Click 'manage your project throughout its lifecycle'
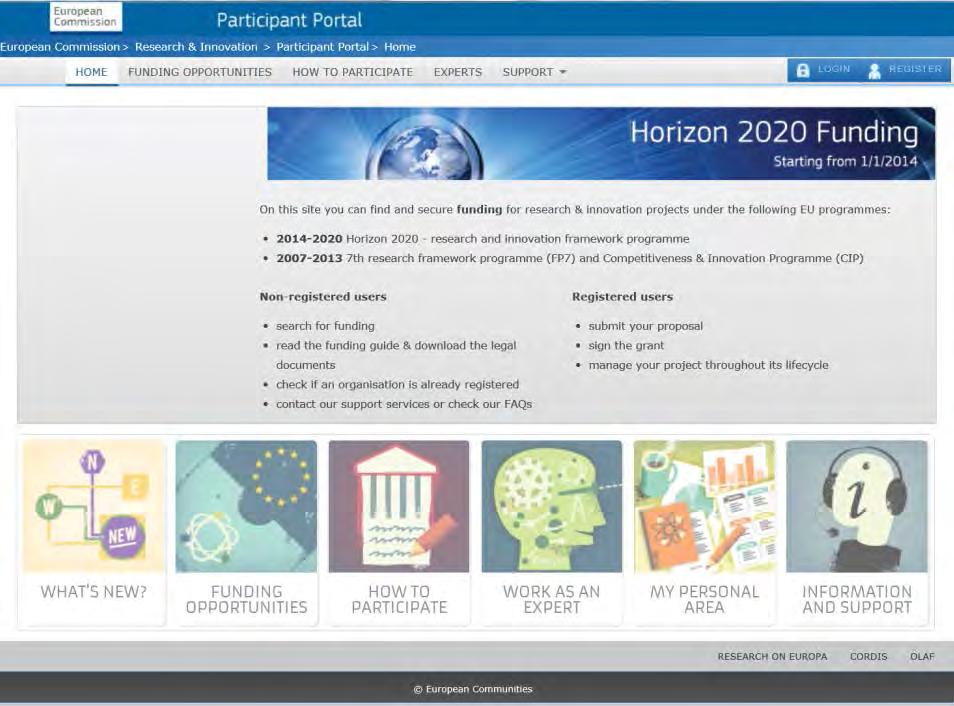Image resolution: width=954 pixels, height=706 pixels. click(708, 365)
